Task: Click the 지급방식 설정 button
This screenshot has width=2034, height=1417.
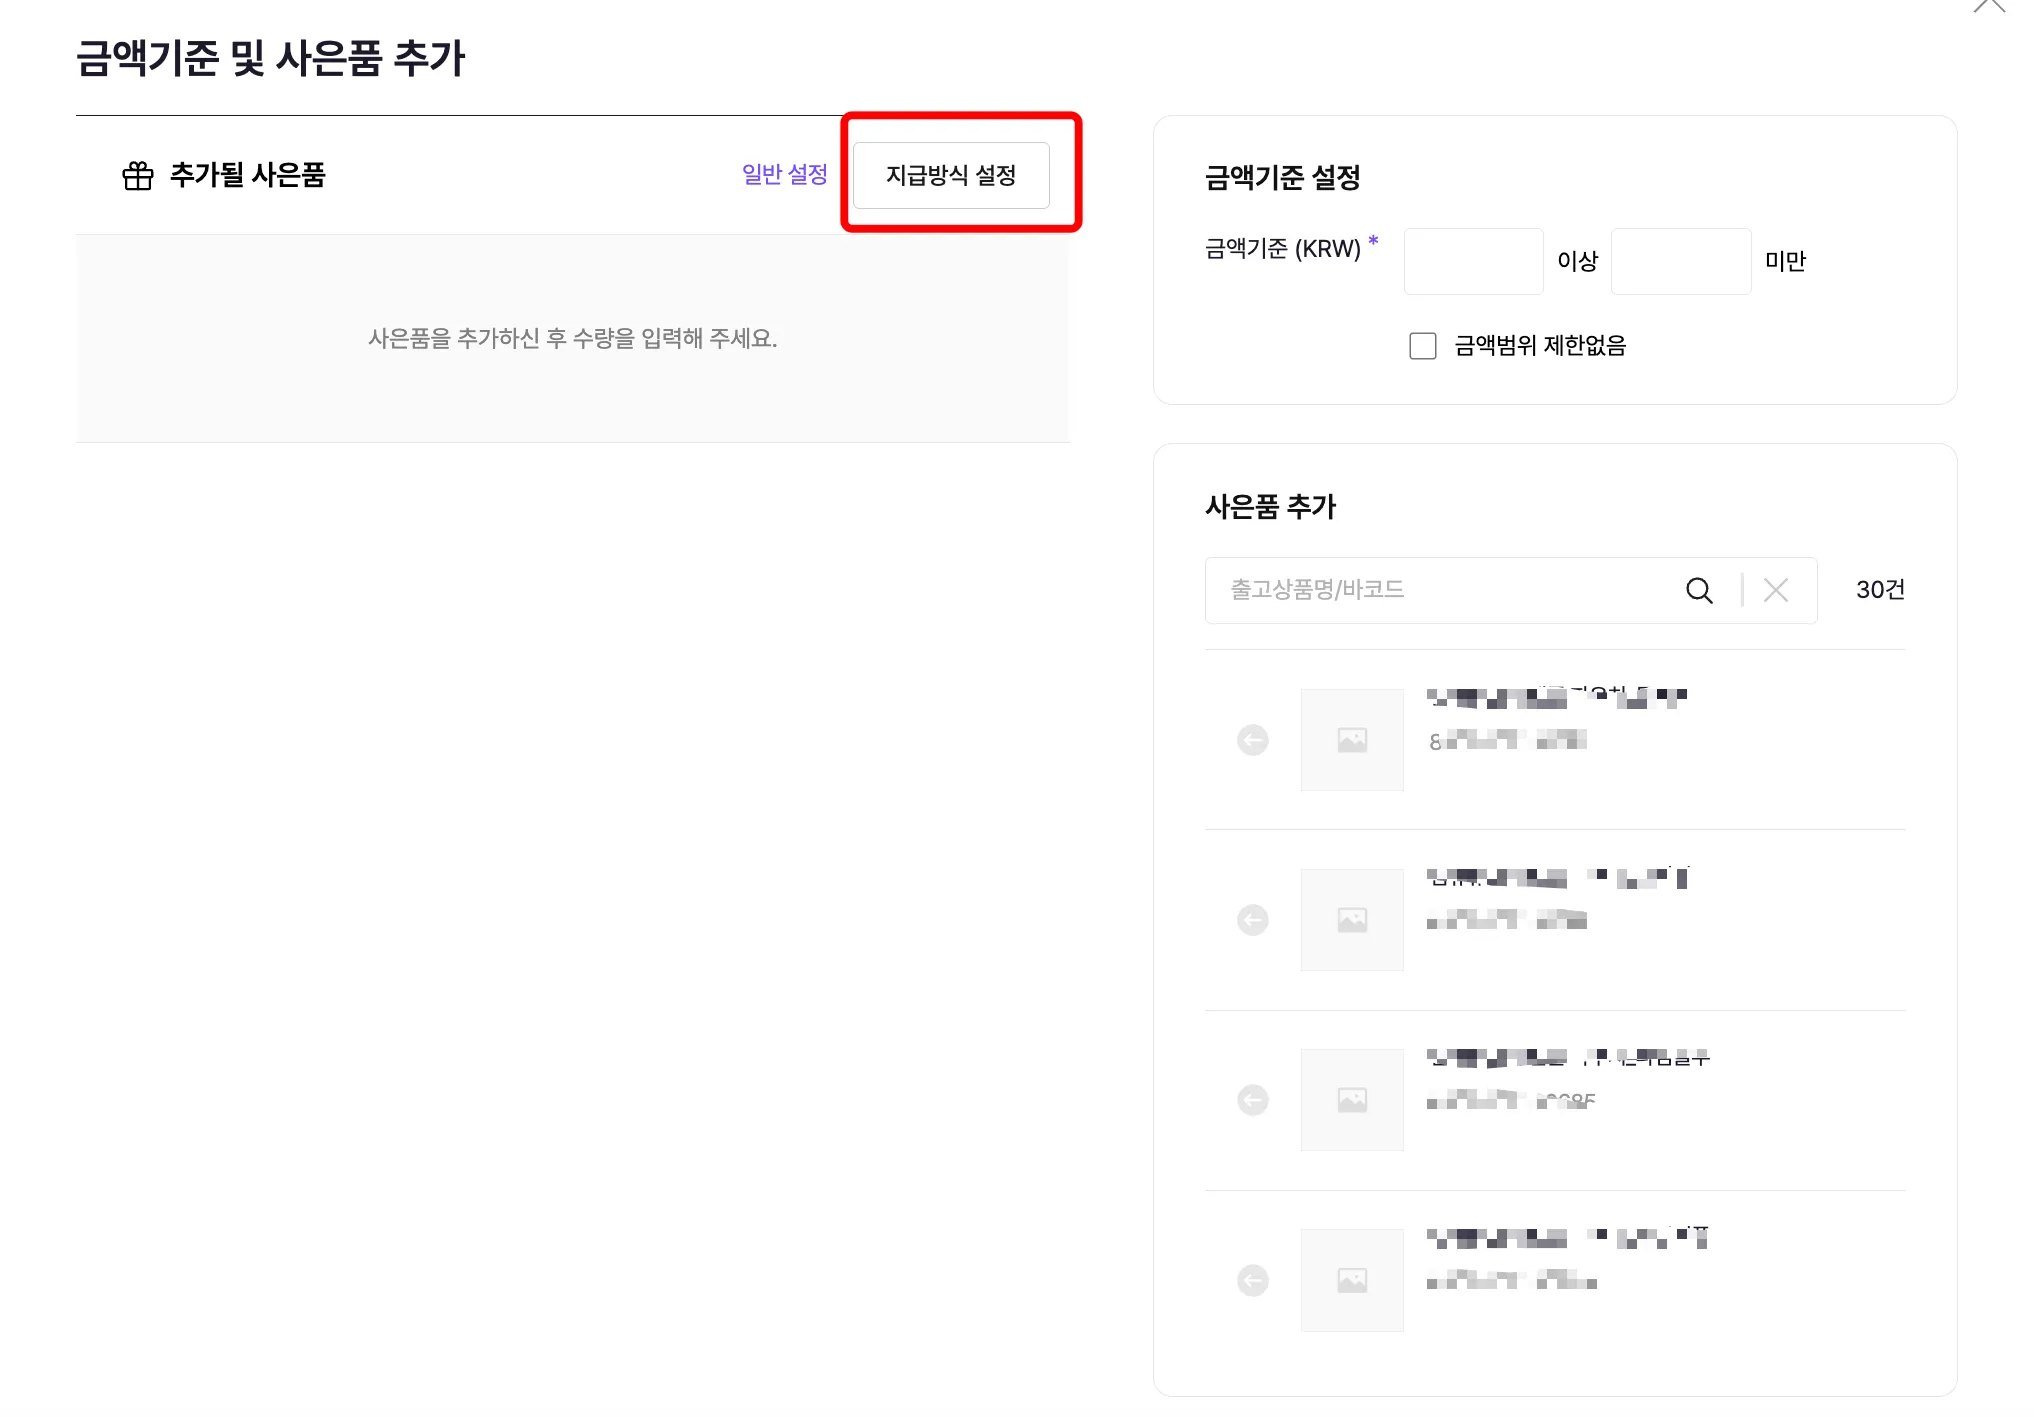Action: coord(950,175)
